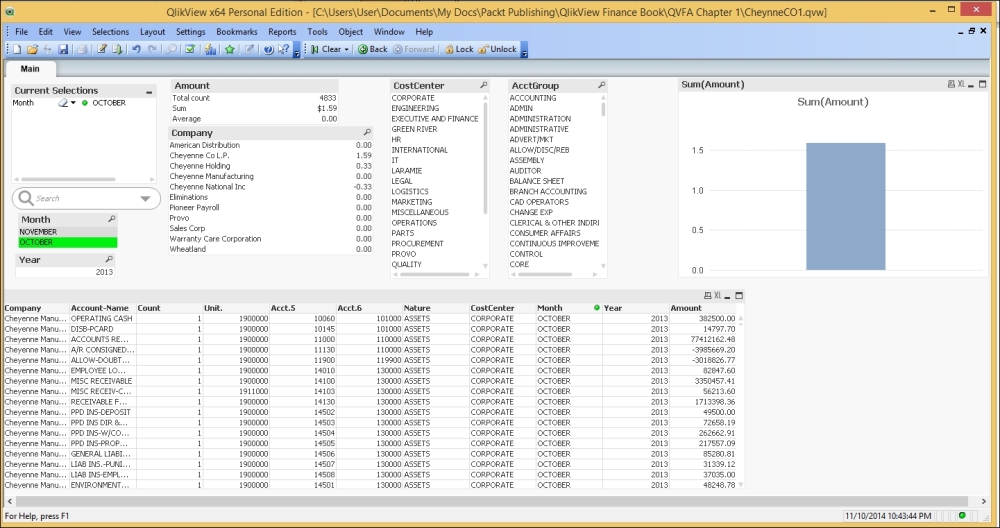The width and height of the screenshot is (1000, 528).
Task: Click the search icon in AcctGroup list box
Action: [601, 85]
